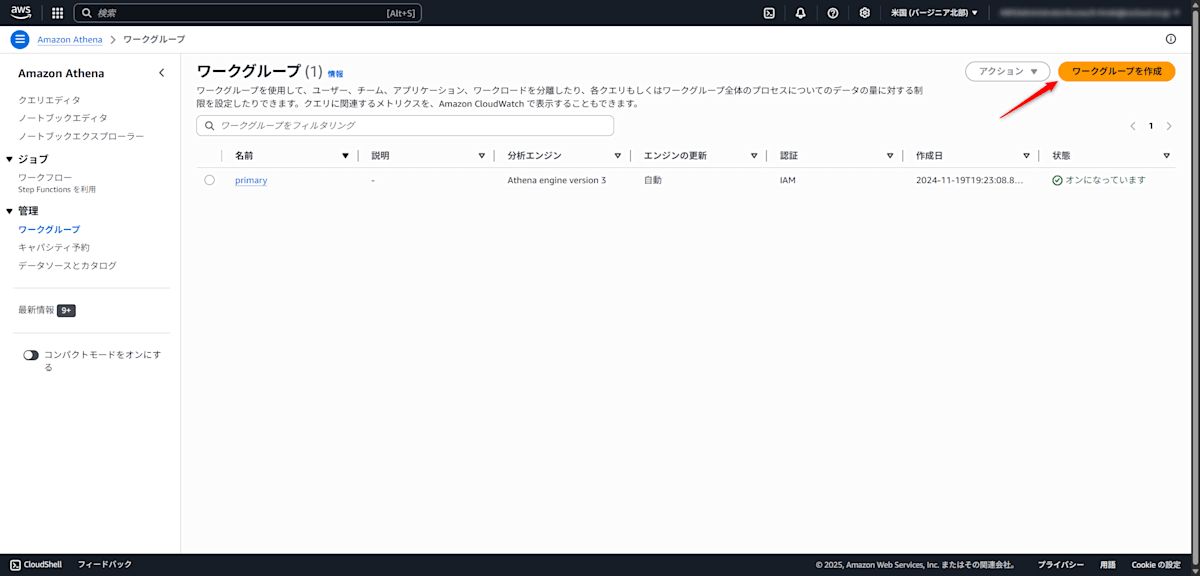Sort by the 分析エンジン column arrow
The width and height of the screenshot is (1200, 576).
pyautogui.click(x=618, y=156)
